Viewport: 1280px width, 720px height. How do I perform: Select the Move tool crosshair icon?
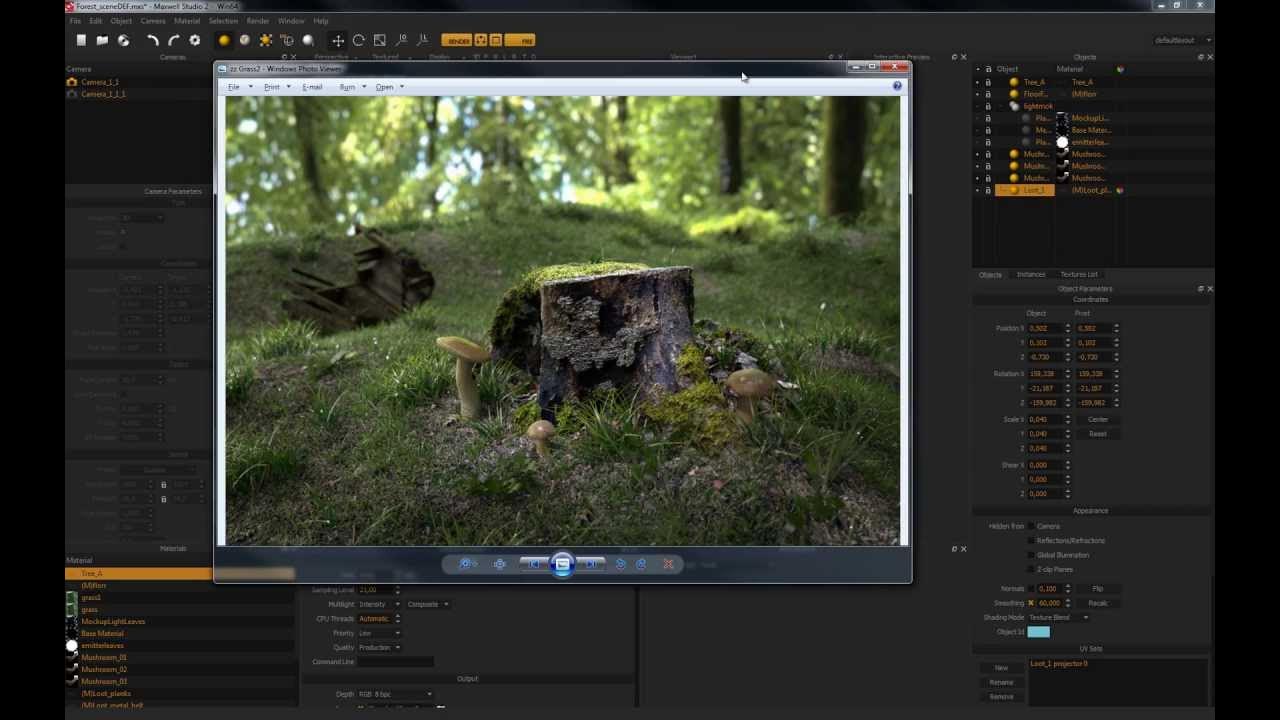pos(338,40)
